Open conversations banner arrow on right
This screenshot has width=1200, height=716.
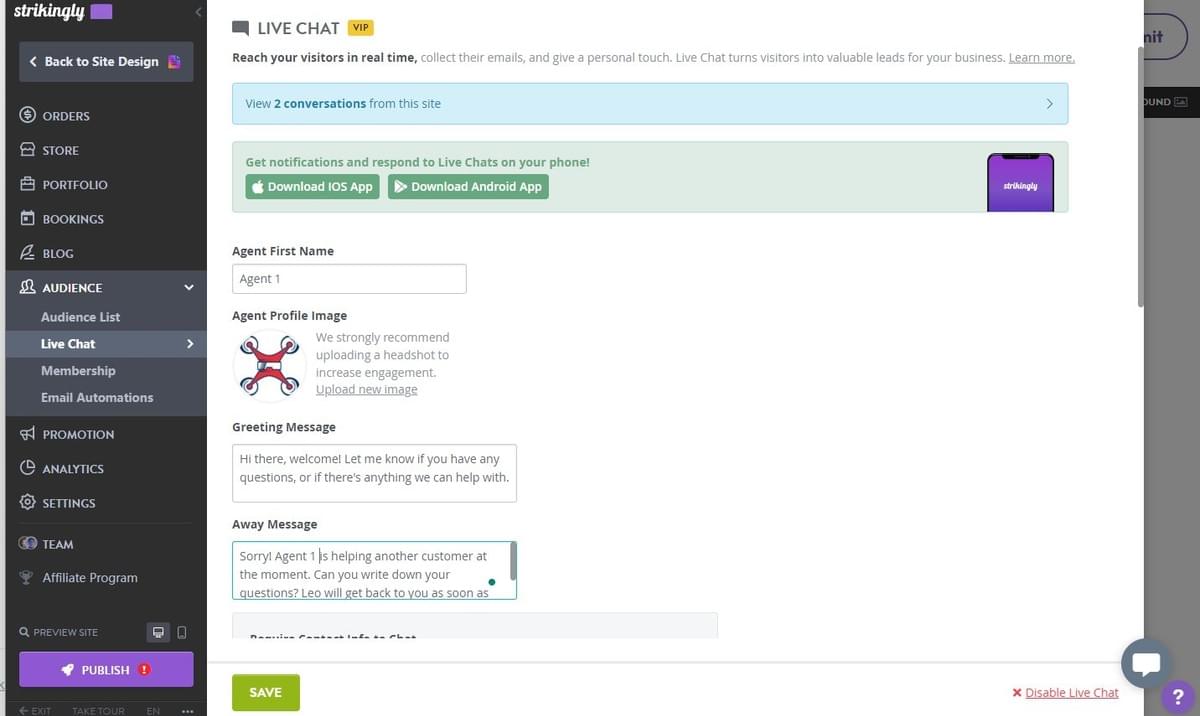pyautogui.click(x=1049, y=104)
